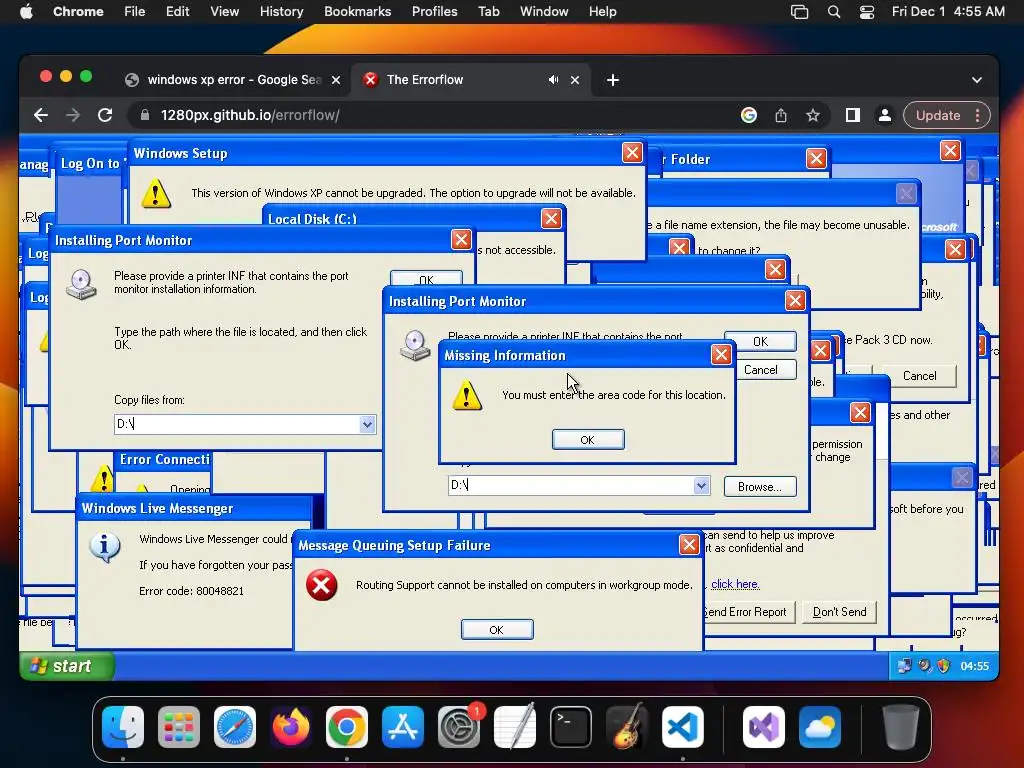
Task: Open the File menu
Action: 135,12
